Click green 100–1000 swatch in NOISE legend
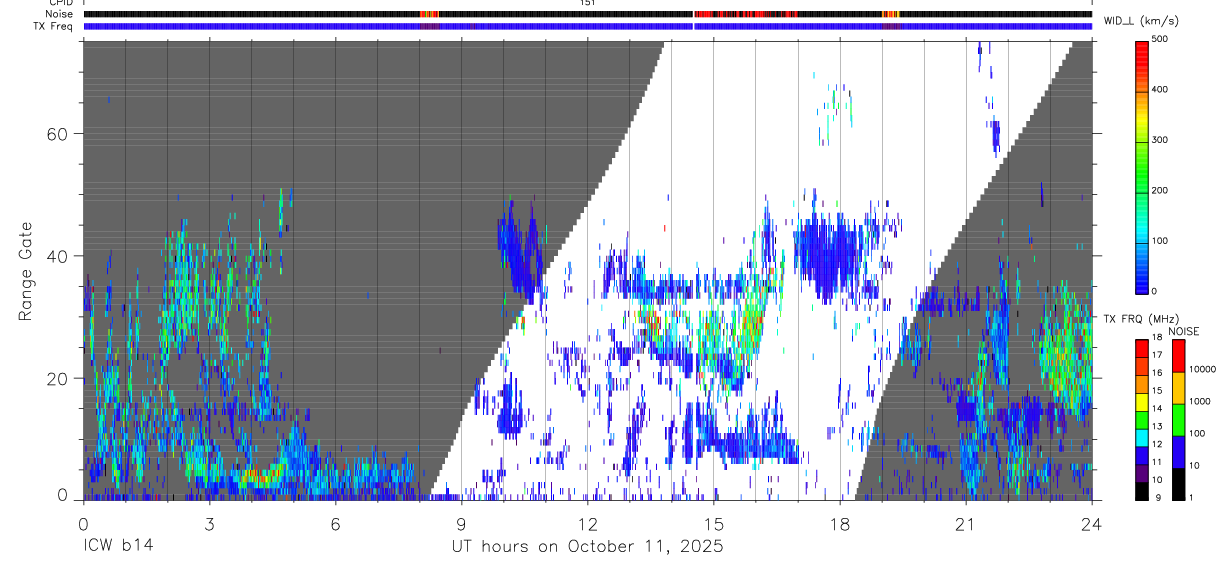This screenshot has height=567, width=1228. click(x=1179, y=419)
